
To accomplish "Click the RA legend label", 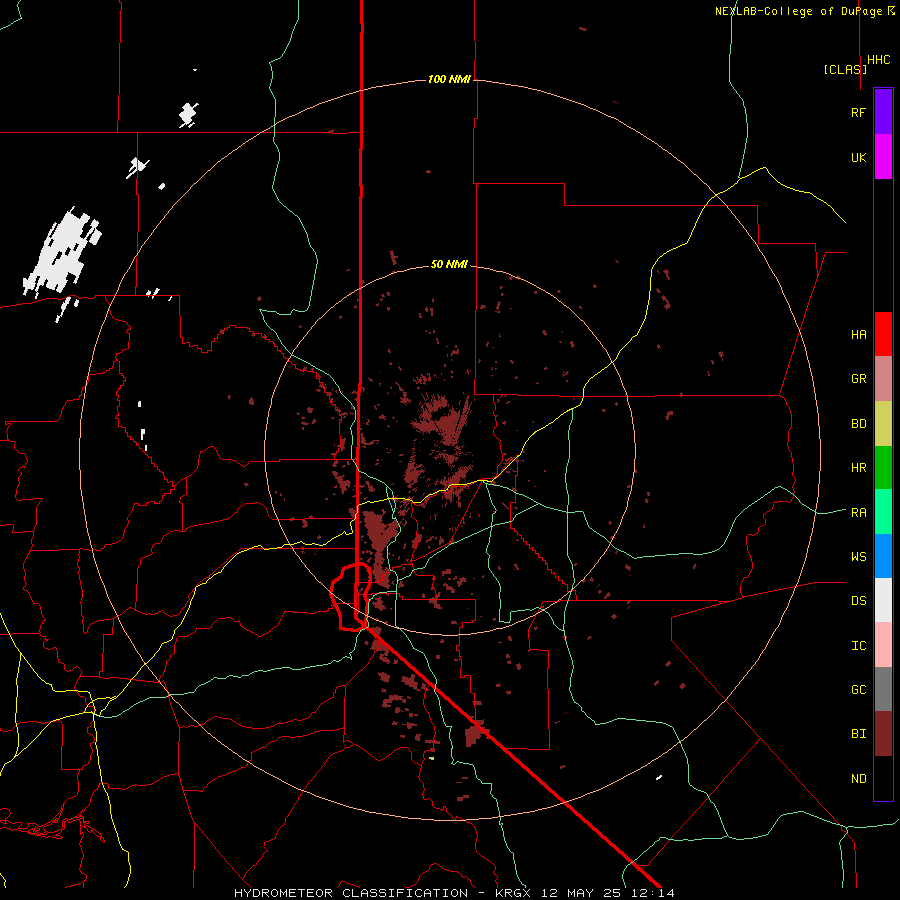I will (x=858, y=513).
